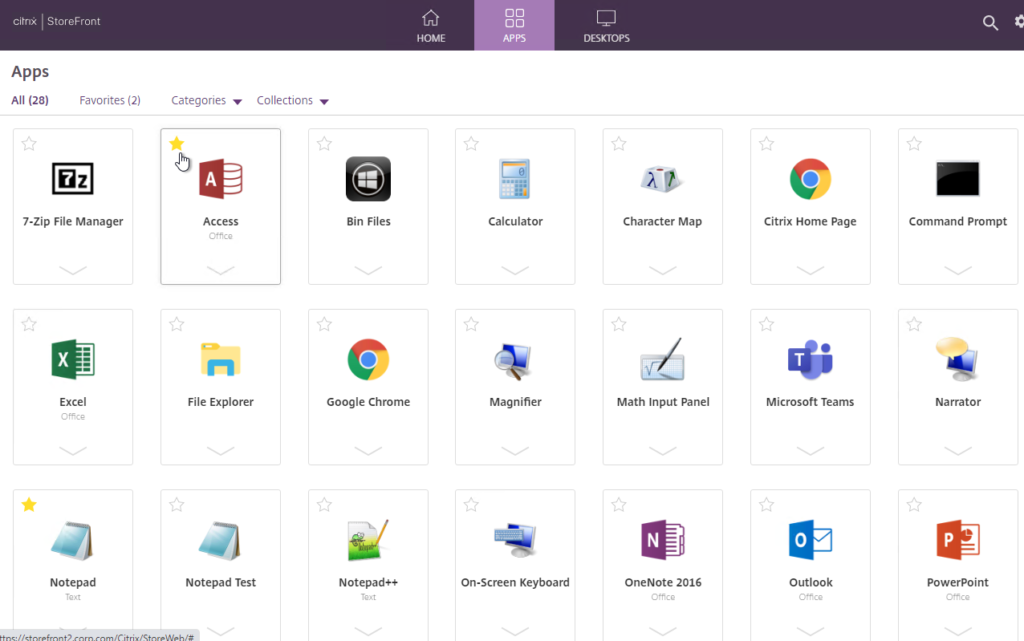
Task: Favorite the Bin Files app
Action: pos(323,144)
